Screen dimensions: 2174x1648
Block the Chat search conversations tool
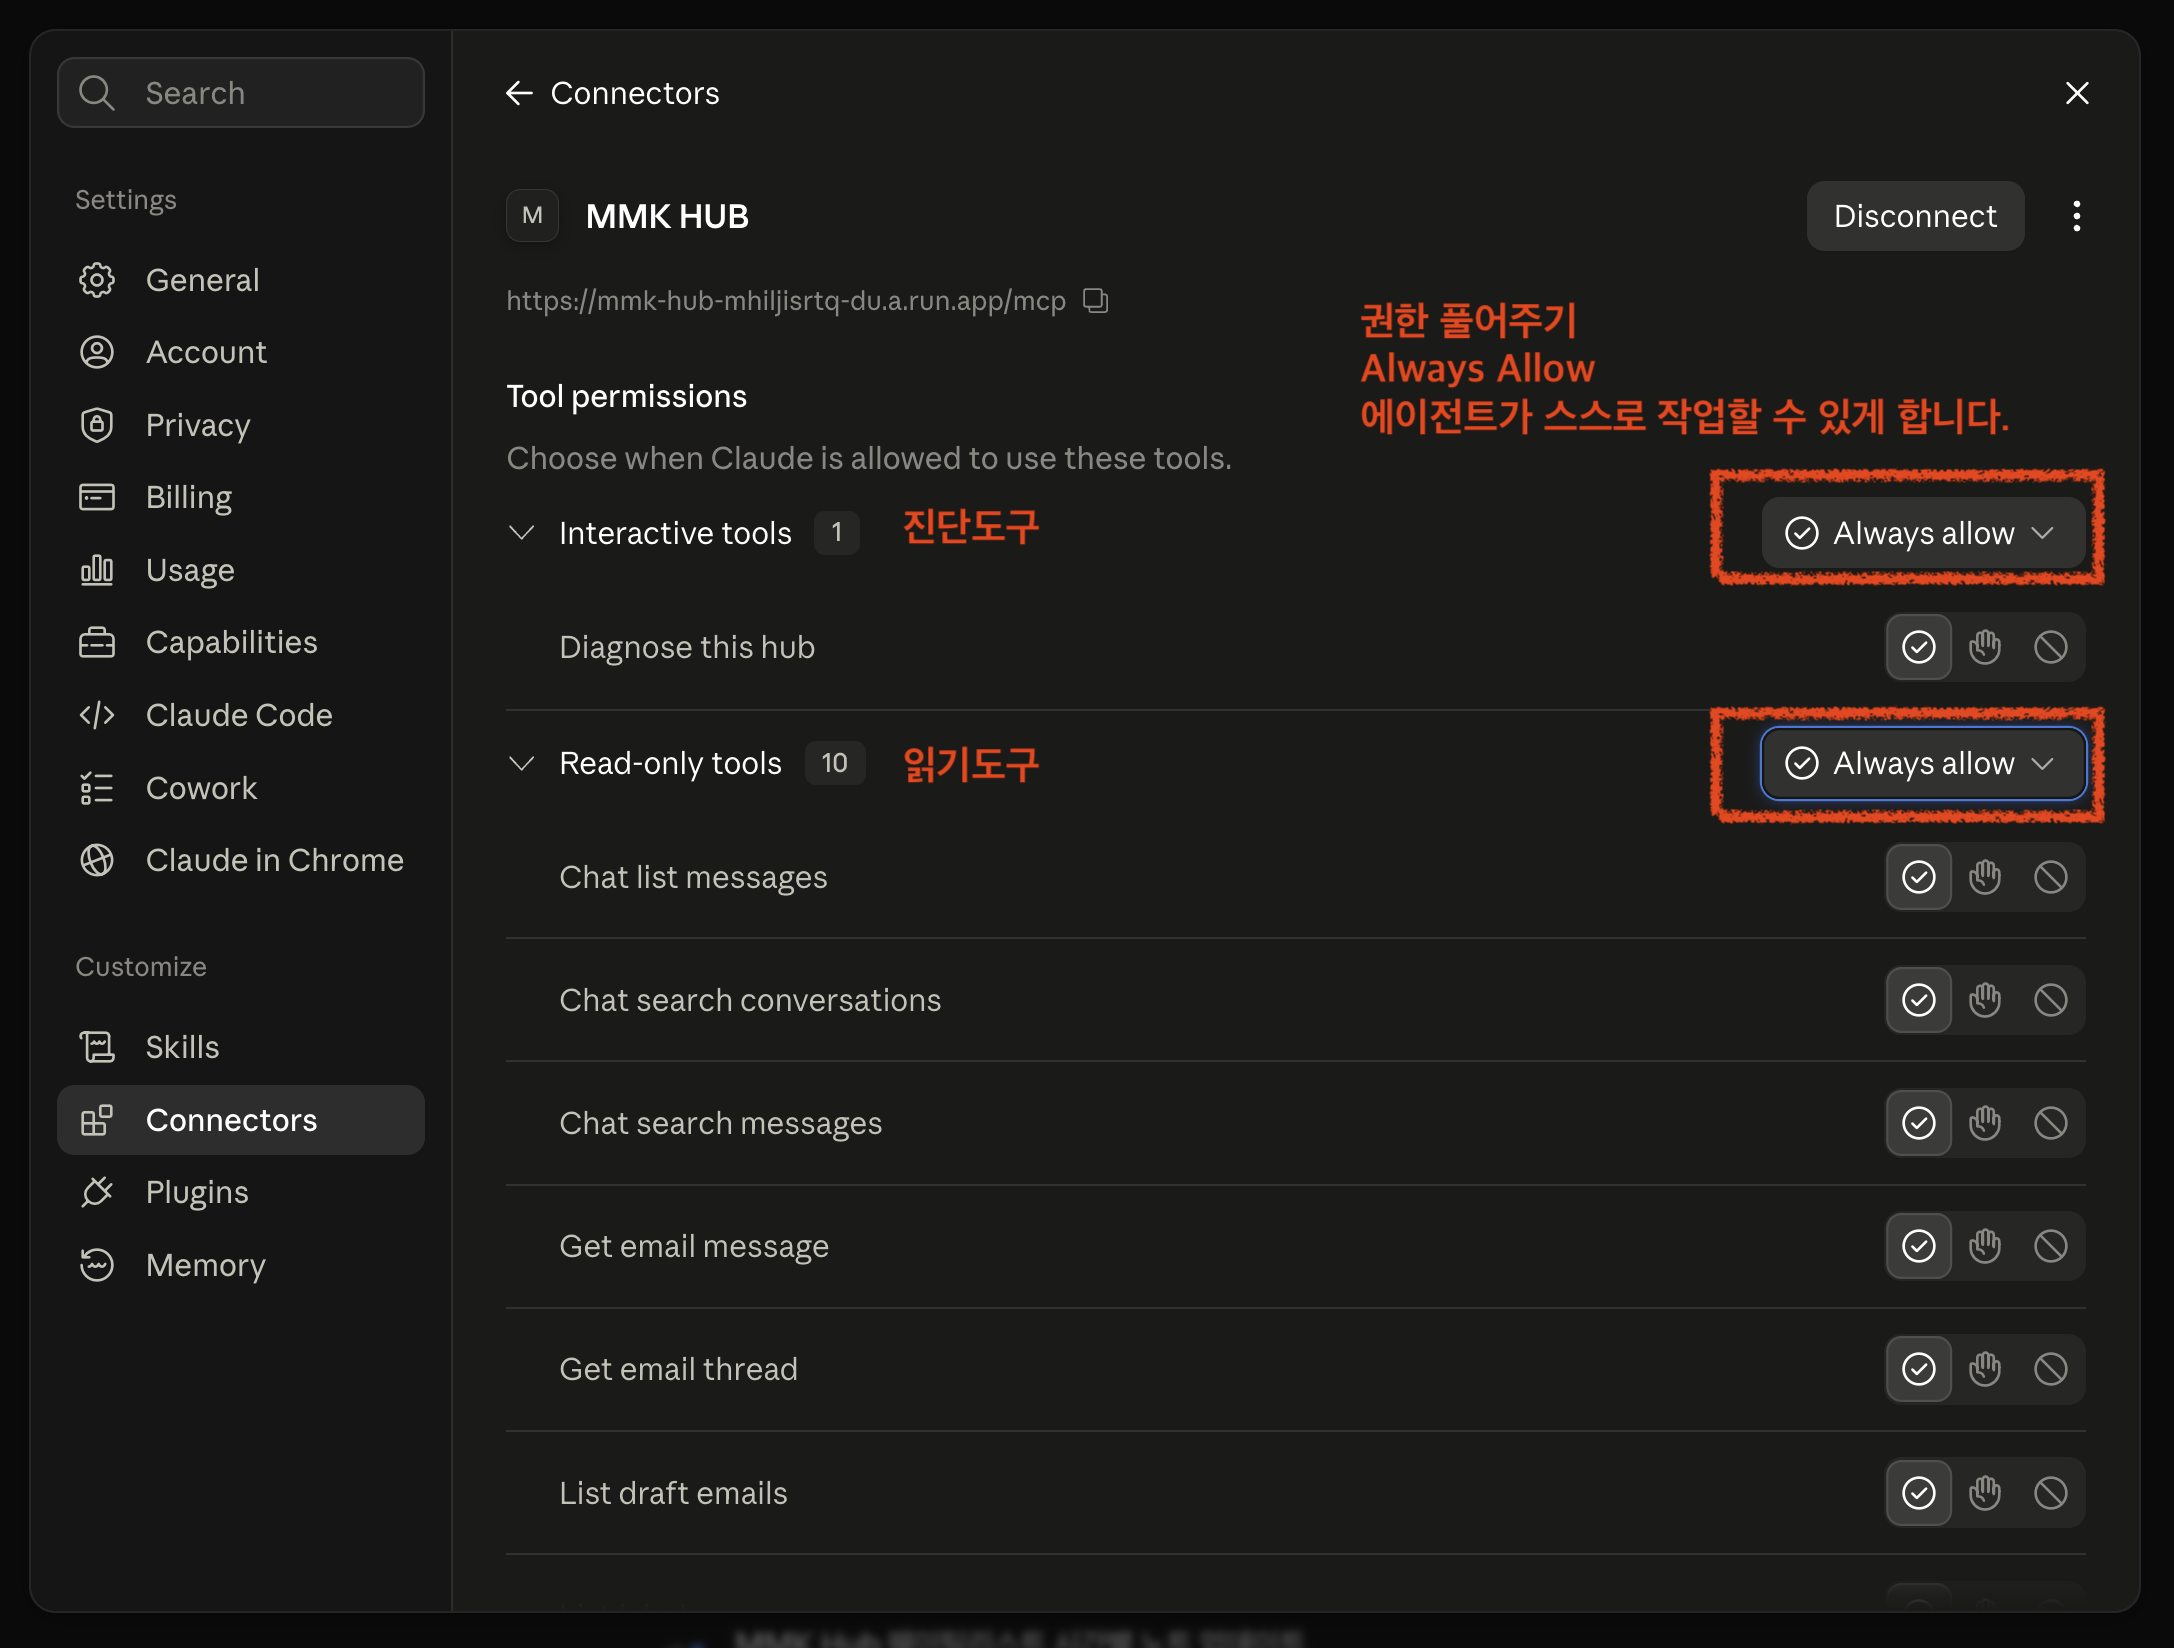[2050, 1000]
